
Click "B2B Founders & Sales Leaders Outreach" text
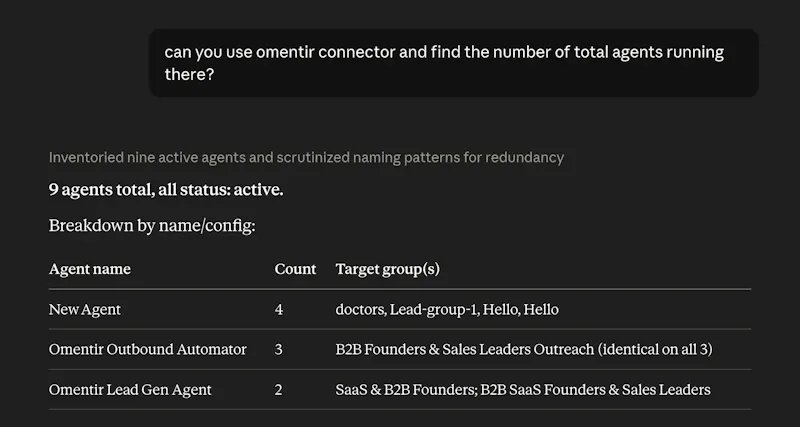pos(465,349)
